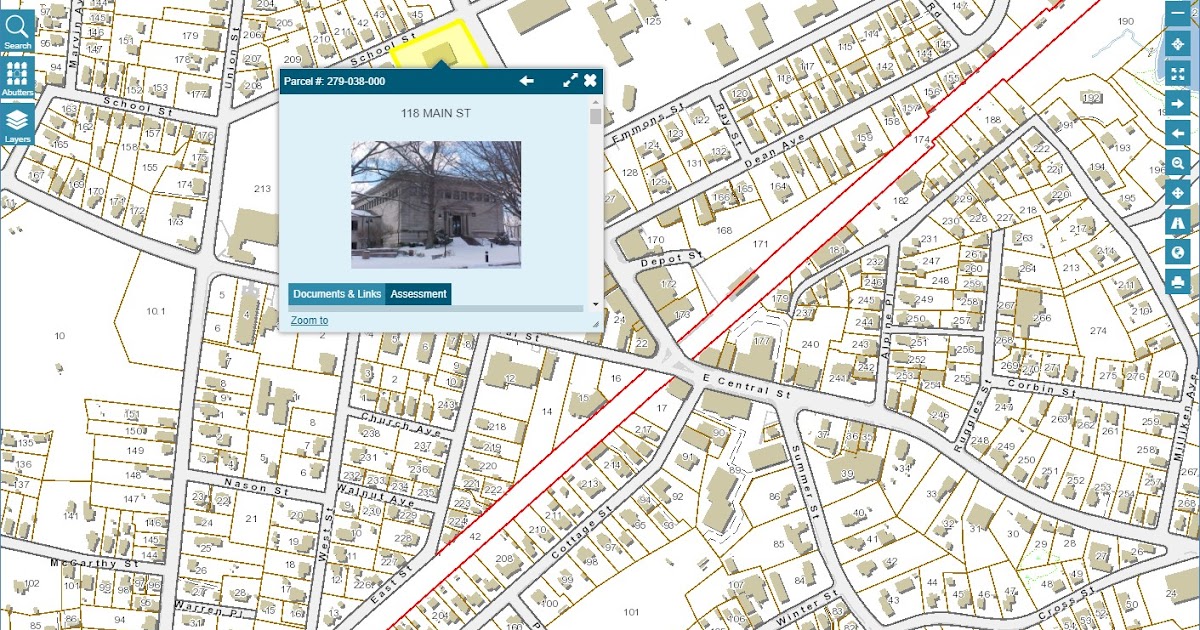Click the 'Winter St' street label

[x=806, y=607]
